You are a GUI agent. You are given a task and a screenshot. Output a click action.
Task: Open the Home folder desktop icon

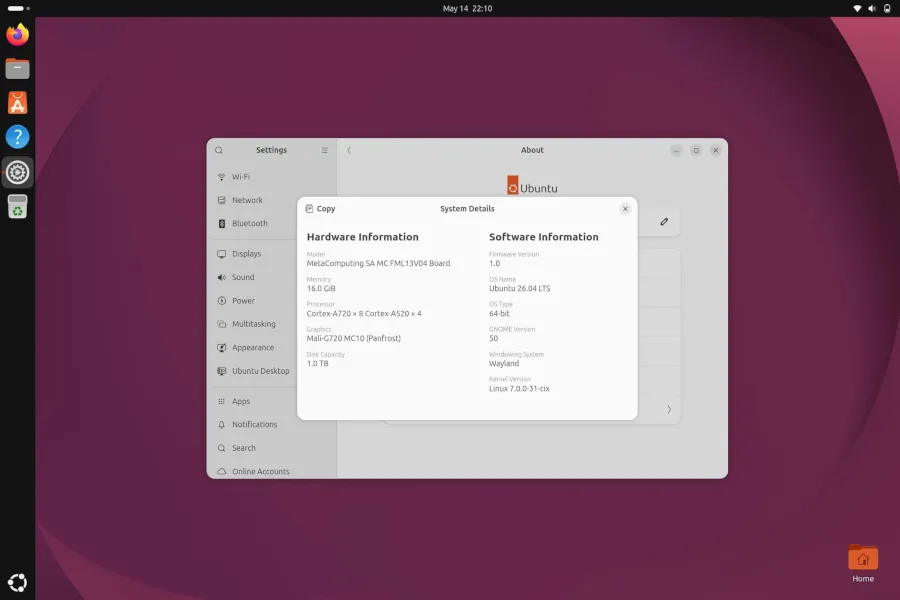coord(863,563)
